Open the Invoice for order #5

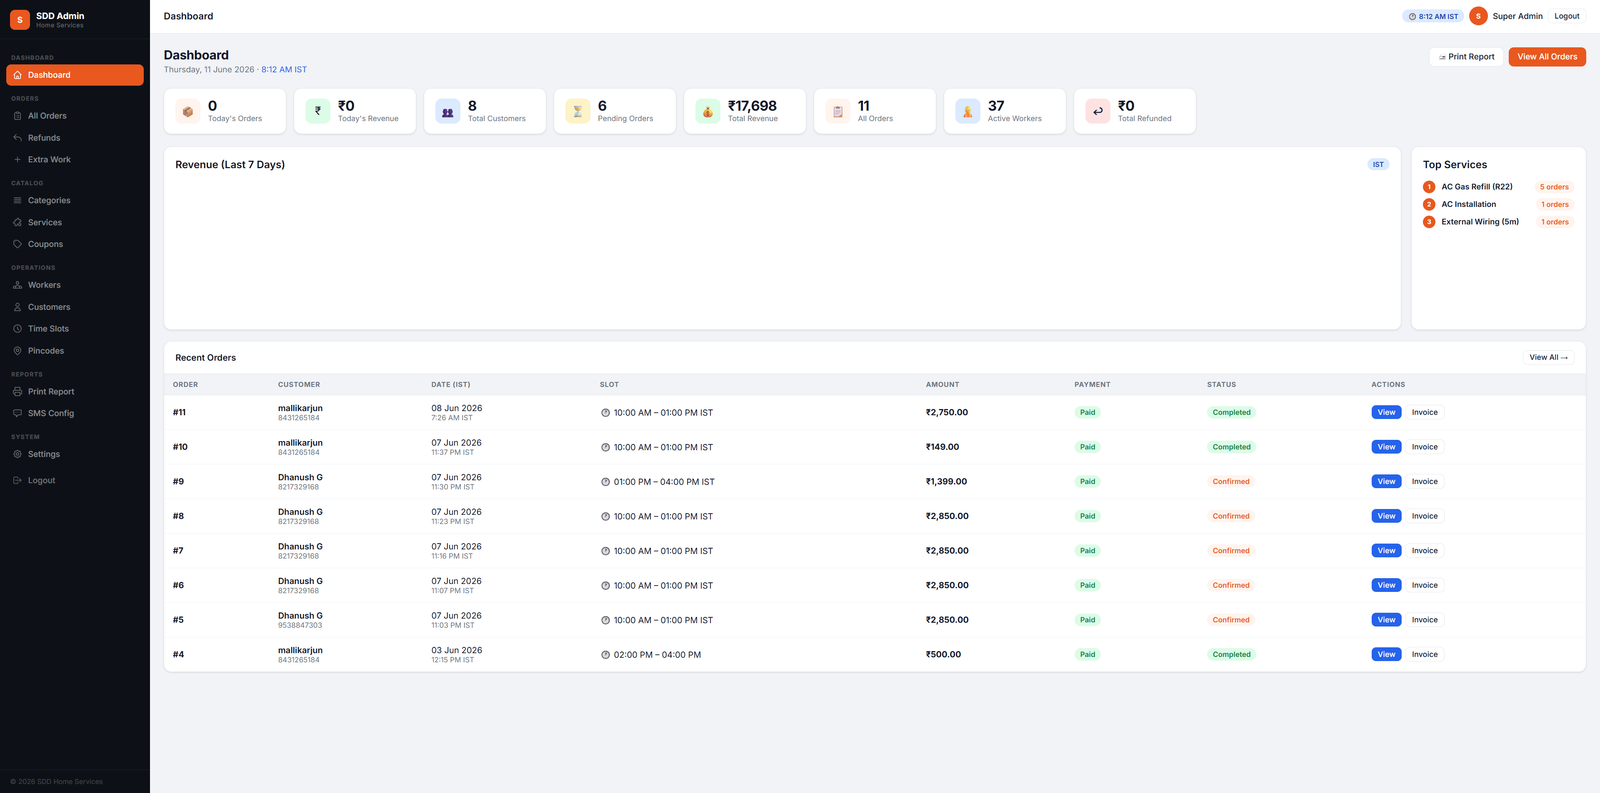[1424, 620]
